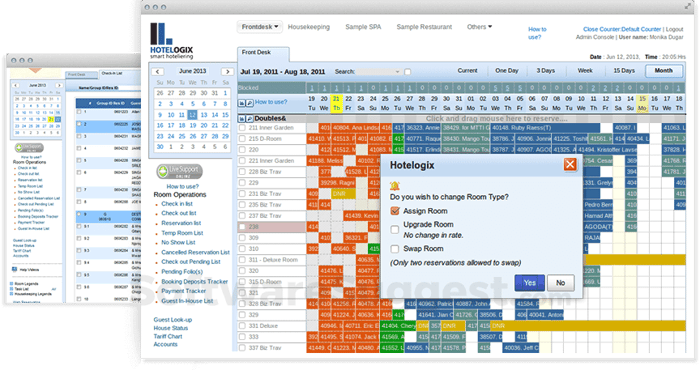Go to next month in the calendar
700x370 pixels.
click(227, 71)
